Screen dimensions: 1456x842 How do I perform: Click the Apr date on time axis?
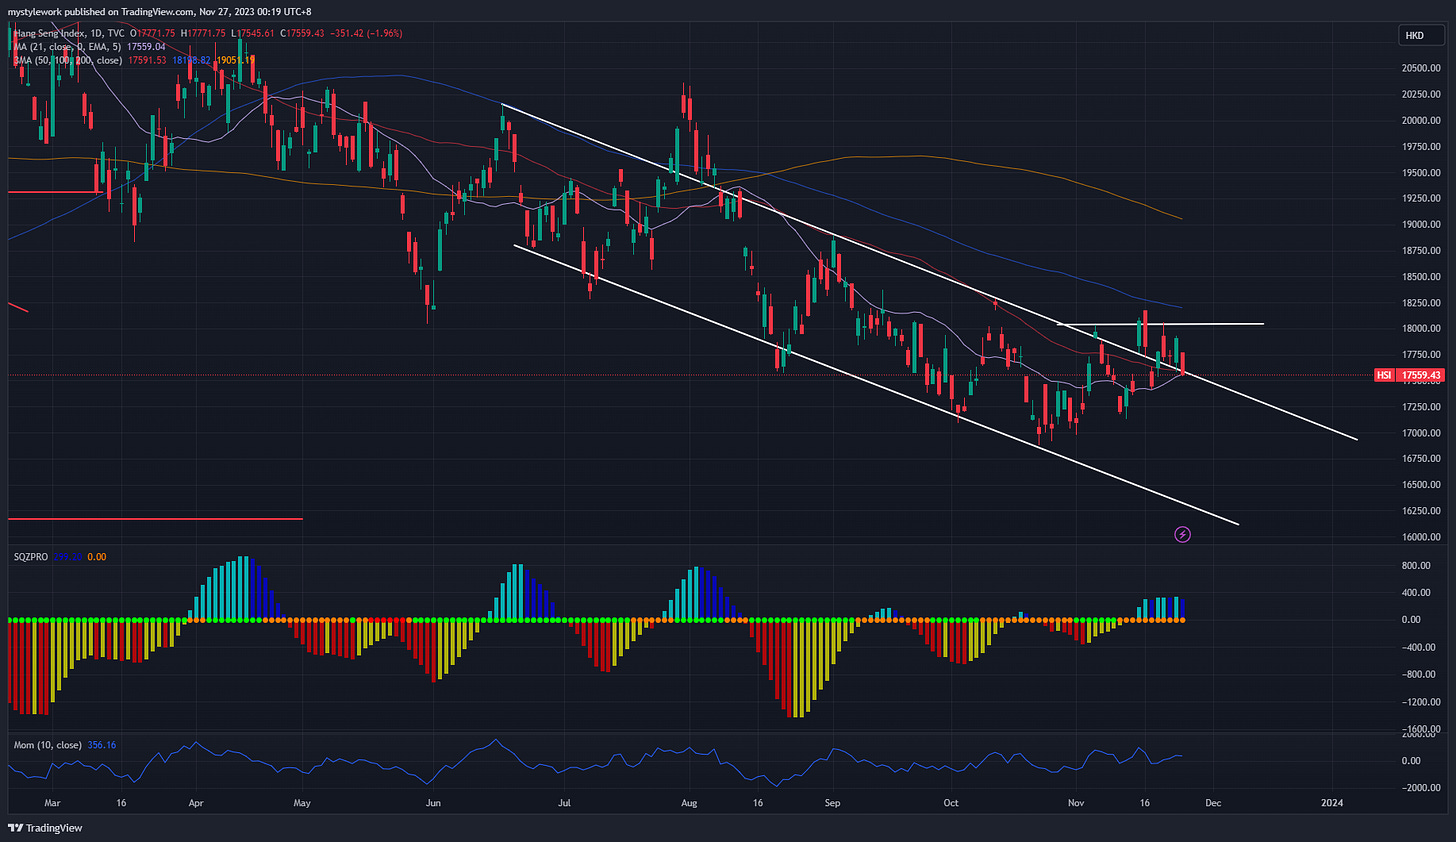click(x=196, y=802)
